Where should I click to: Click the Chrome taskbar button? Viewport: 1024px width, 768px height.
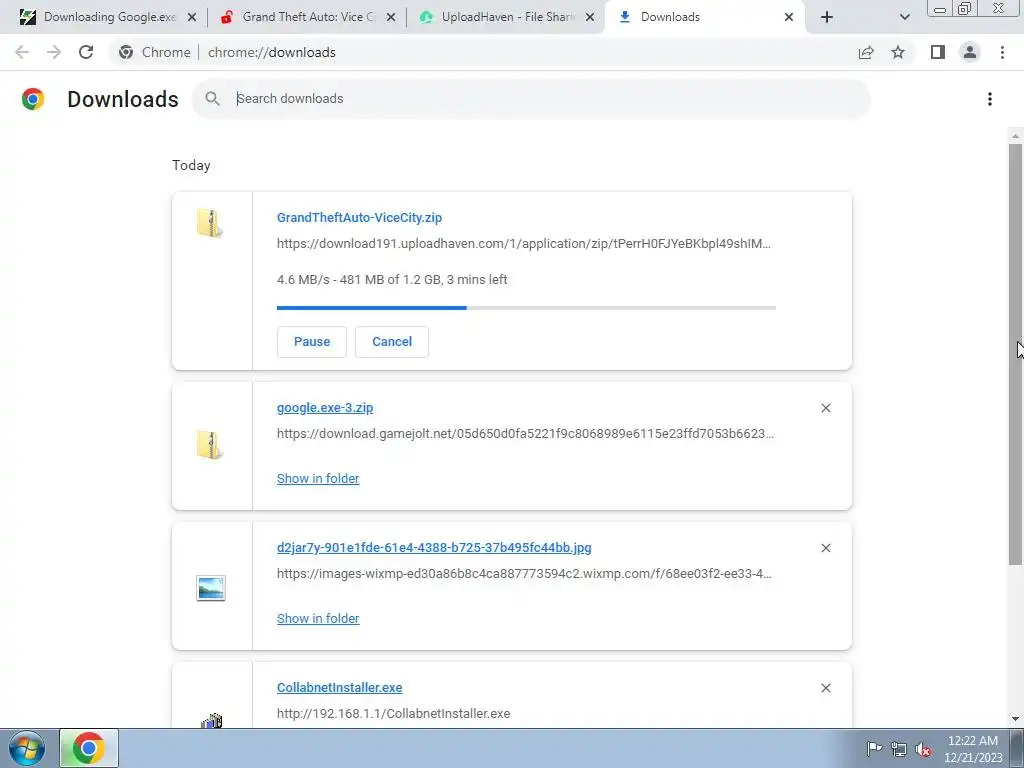pyautogui.click(x=89, y=748)
